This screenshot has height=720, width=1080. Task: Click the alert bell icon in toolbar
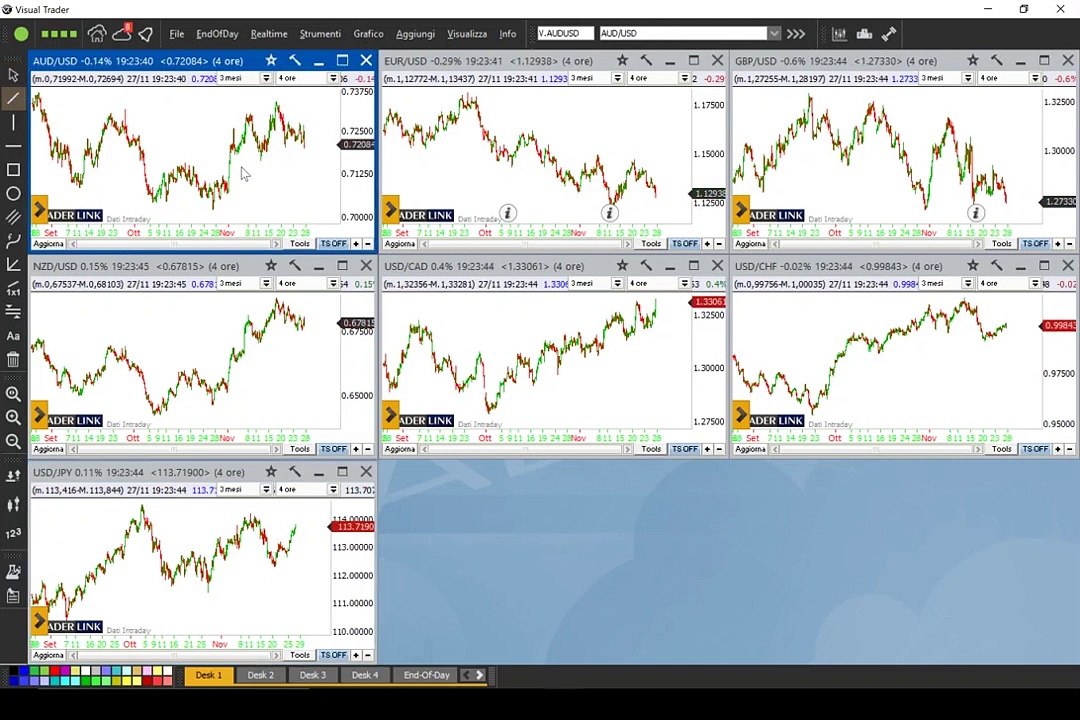(x=145, y=34)
